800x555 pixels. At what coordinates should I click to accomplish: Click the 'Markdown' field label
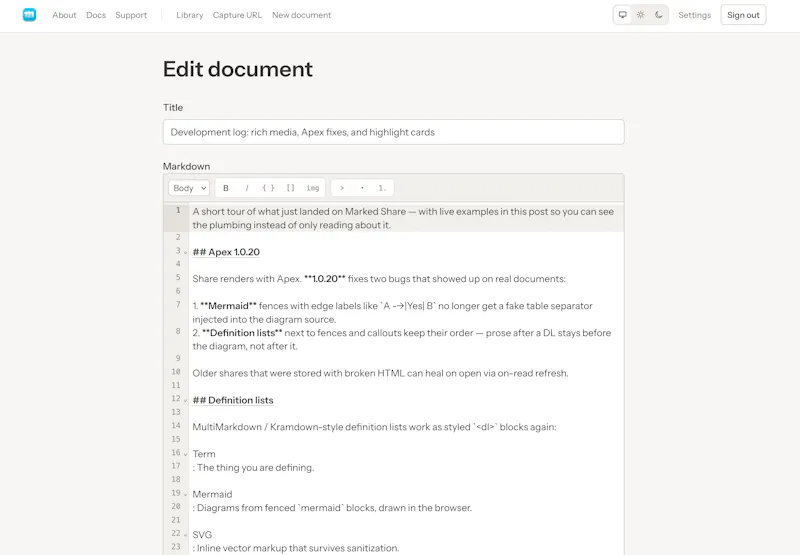186,166
